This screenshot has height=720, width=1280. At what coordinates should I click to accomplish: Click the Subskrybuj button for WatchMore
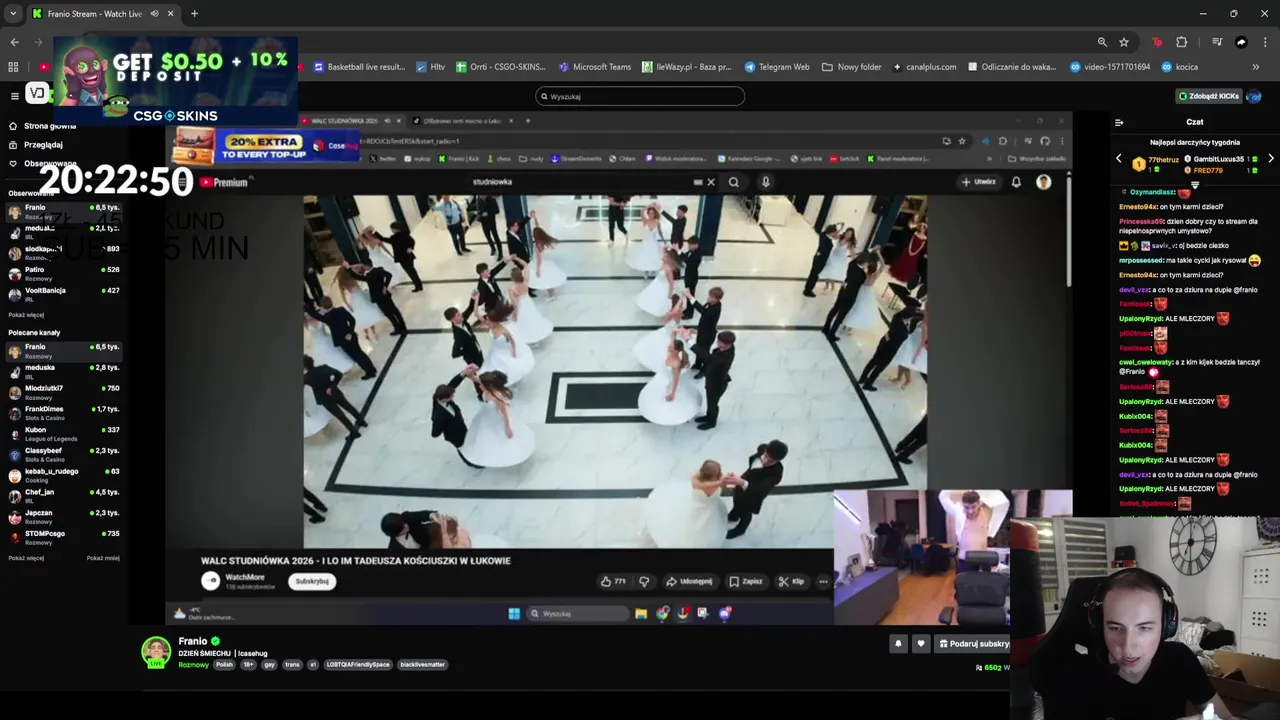point(312,581)
